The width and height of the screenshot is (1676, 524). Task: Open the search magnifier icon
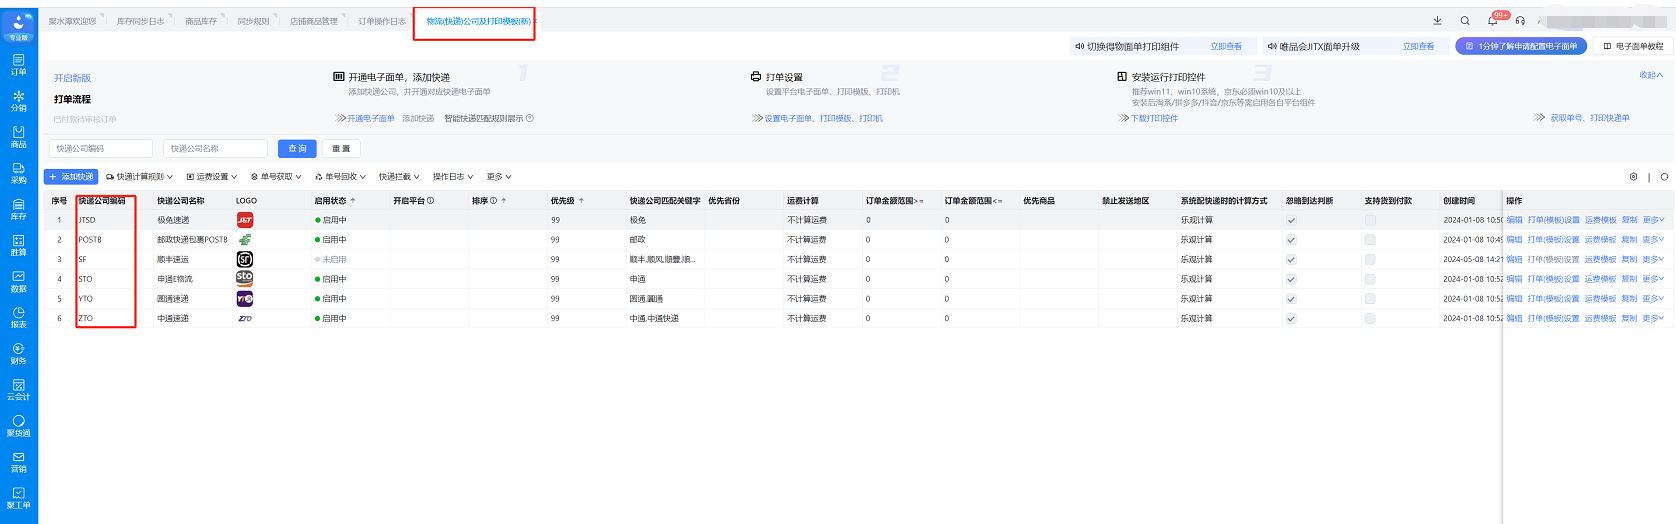1465,20
